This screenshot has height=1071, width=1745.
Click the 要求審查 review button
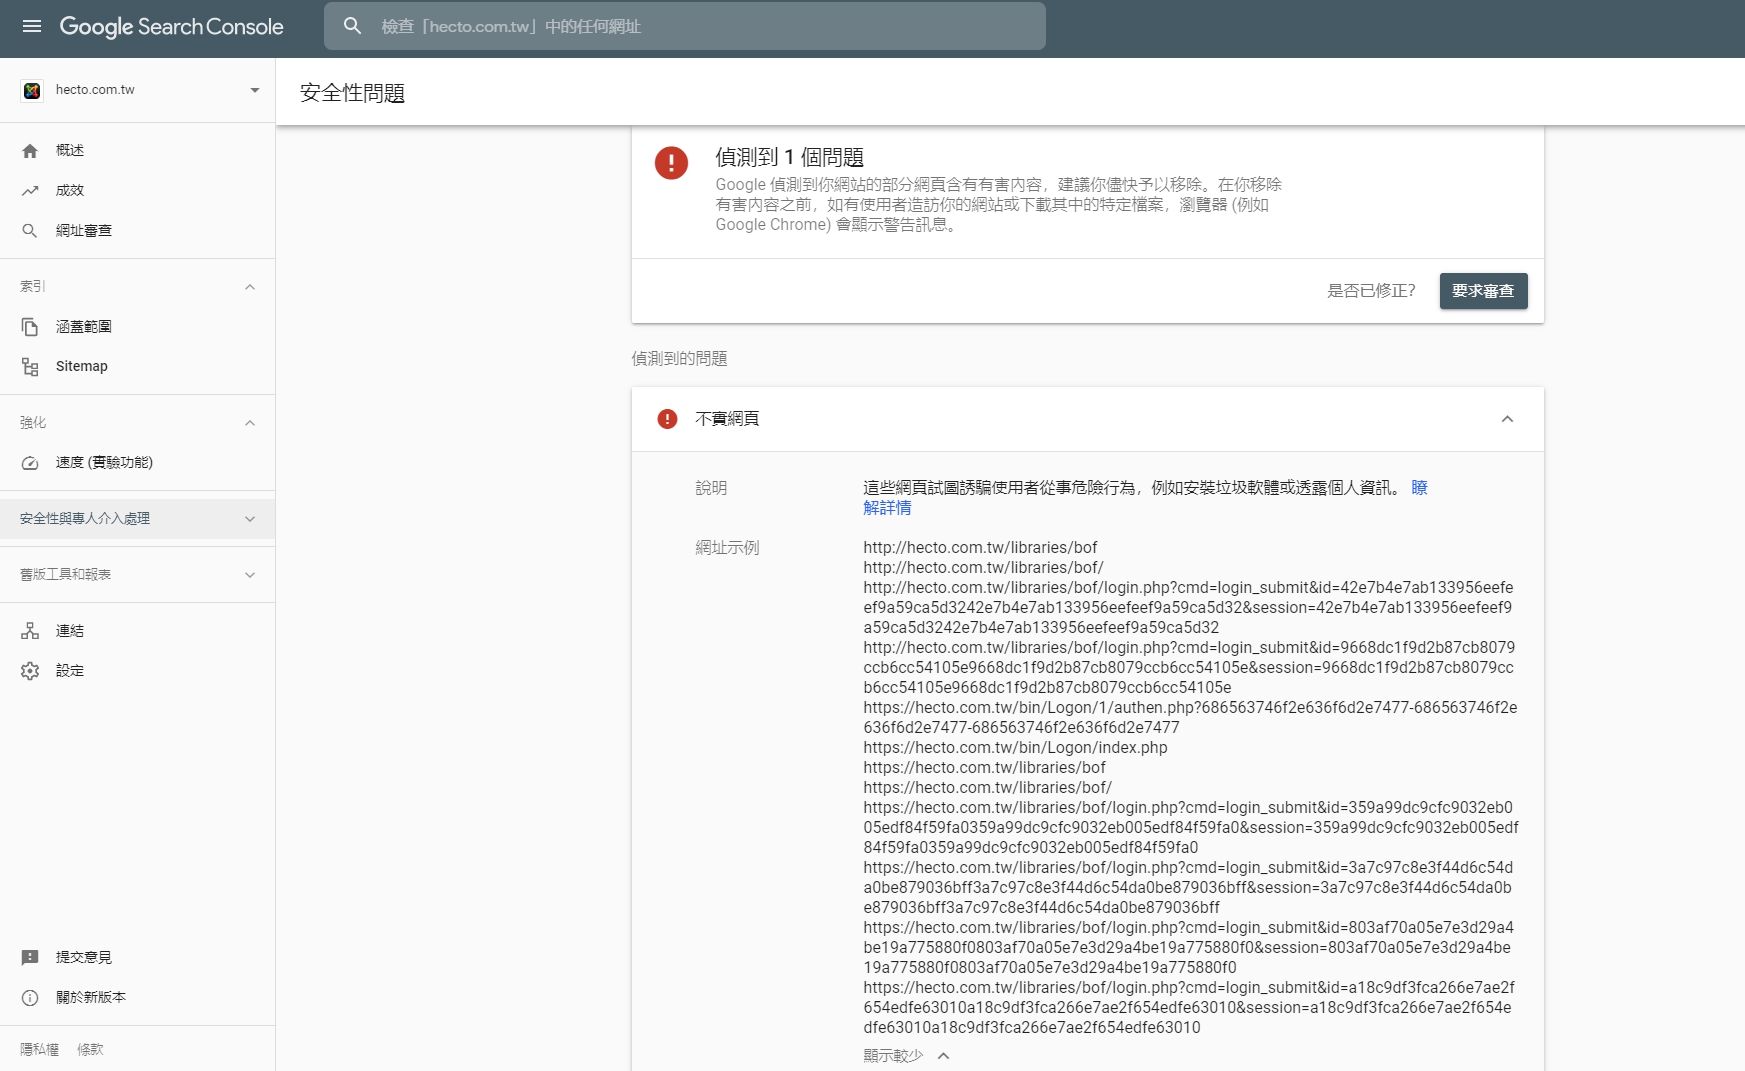click(x=1483, y=291)
